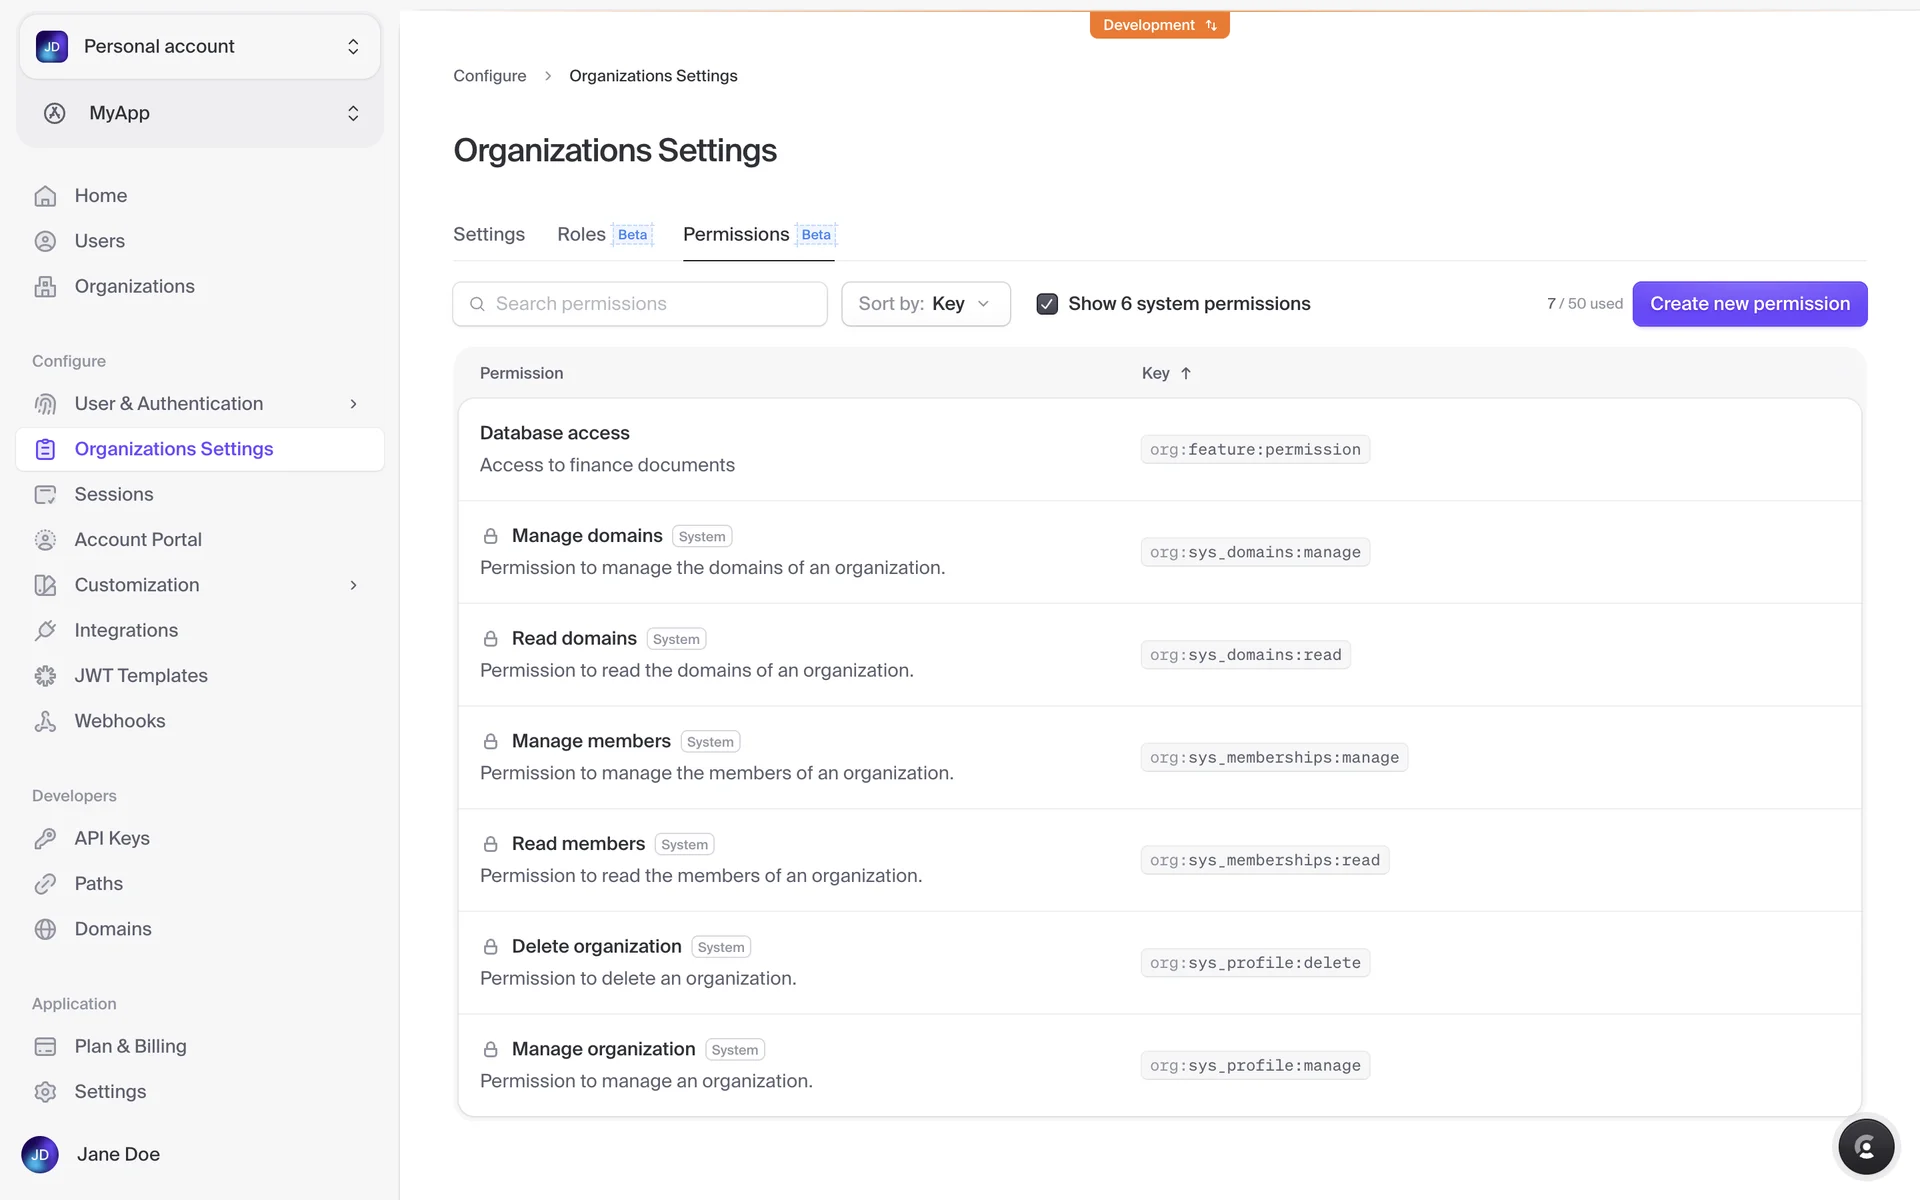Viewport: 1920px width, 1200px height.
Task: Open the support chat bubble icon
Action: tap(1865, 1147)
